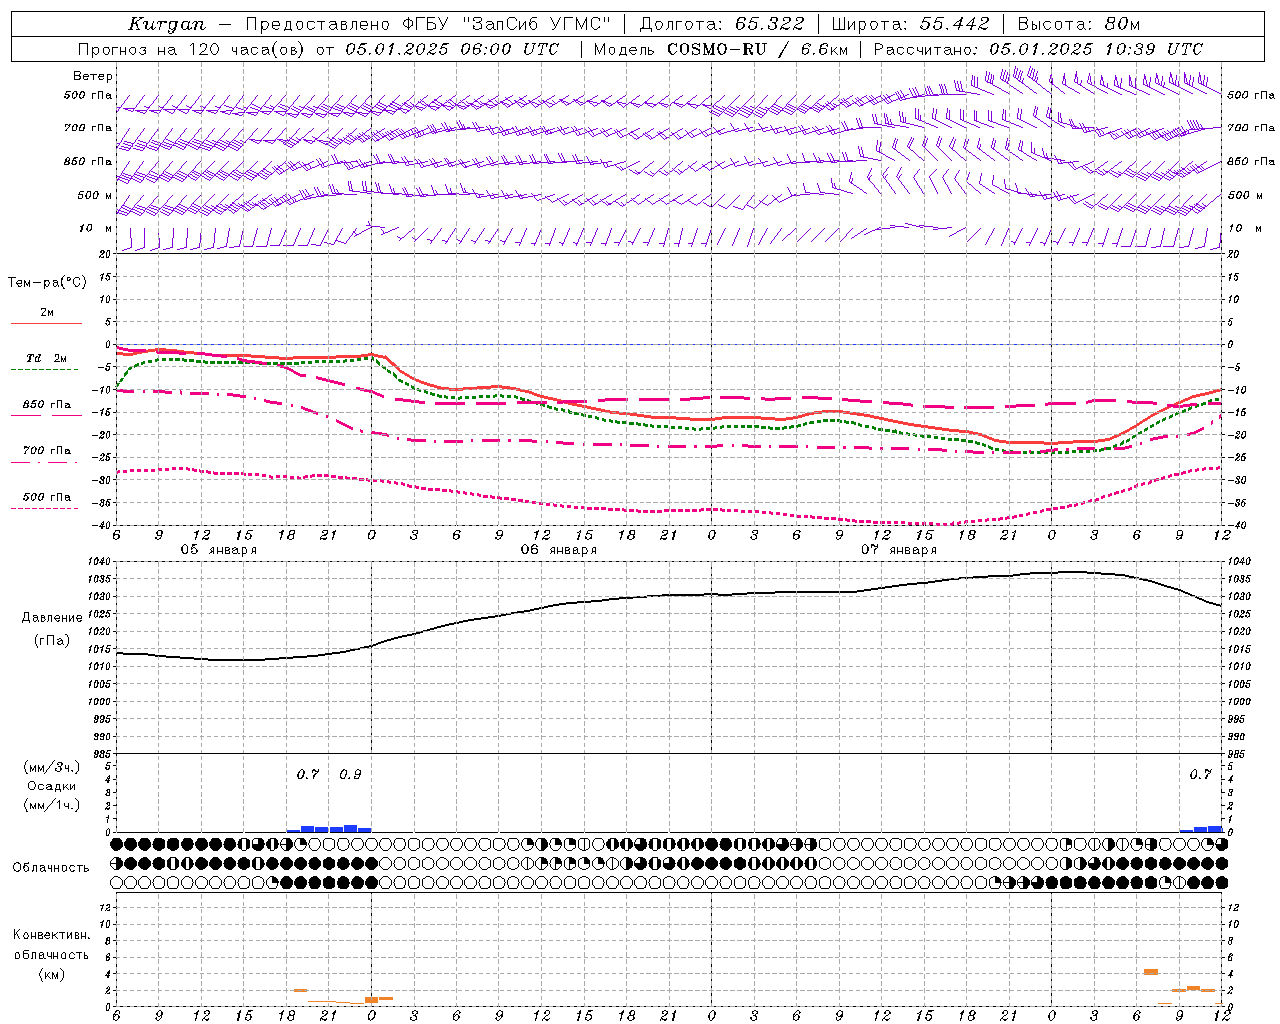Click the 06 января date label

click(559, 550)
